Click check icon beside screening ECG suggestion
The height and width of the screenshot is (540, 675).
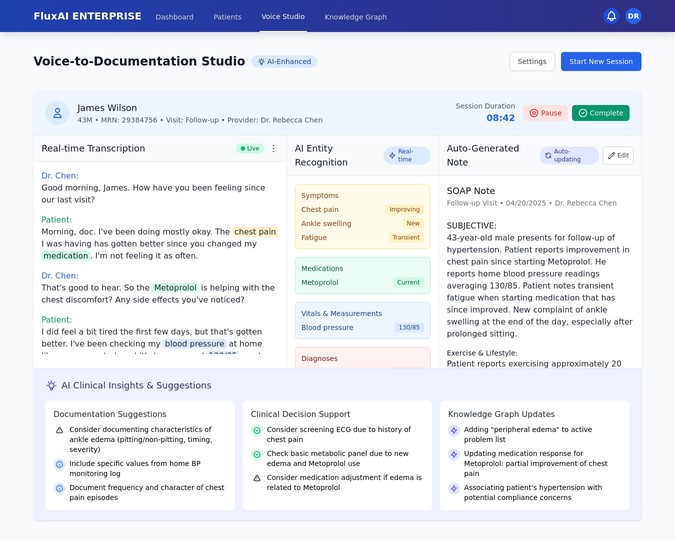[x=257, y=430]
